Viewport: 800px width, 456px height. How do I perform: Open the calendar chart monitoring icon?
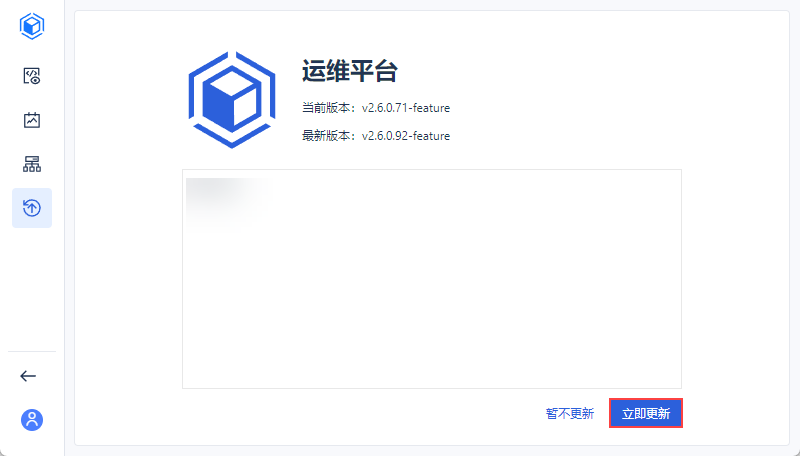(x=32, y=120)
